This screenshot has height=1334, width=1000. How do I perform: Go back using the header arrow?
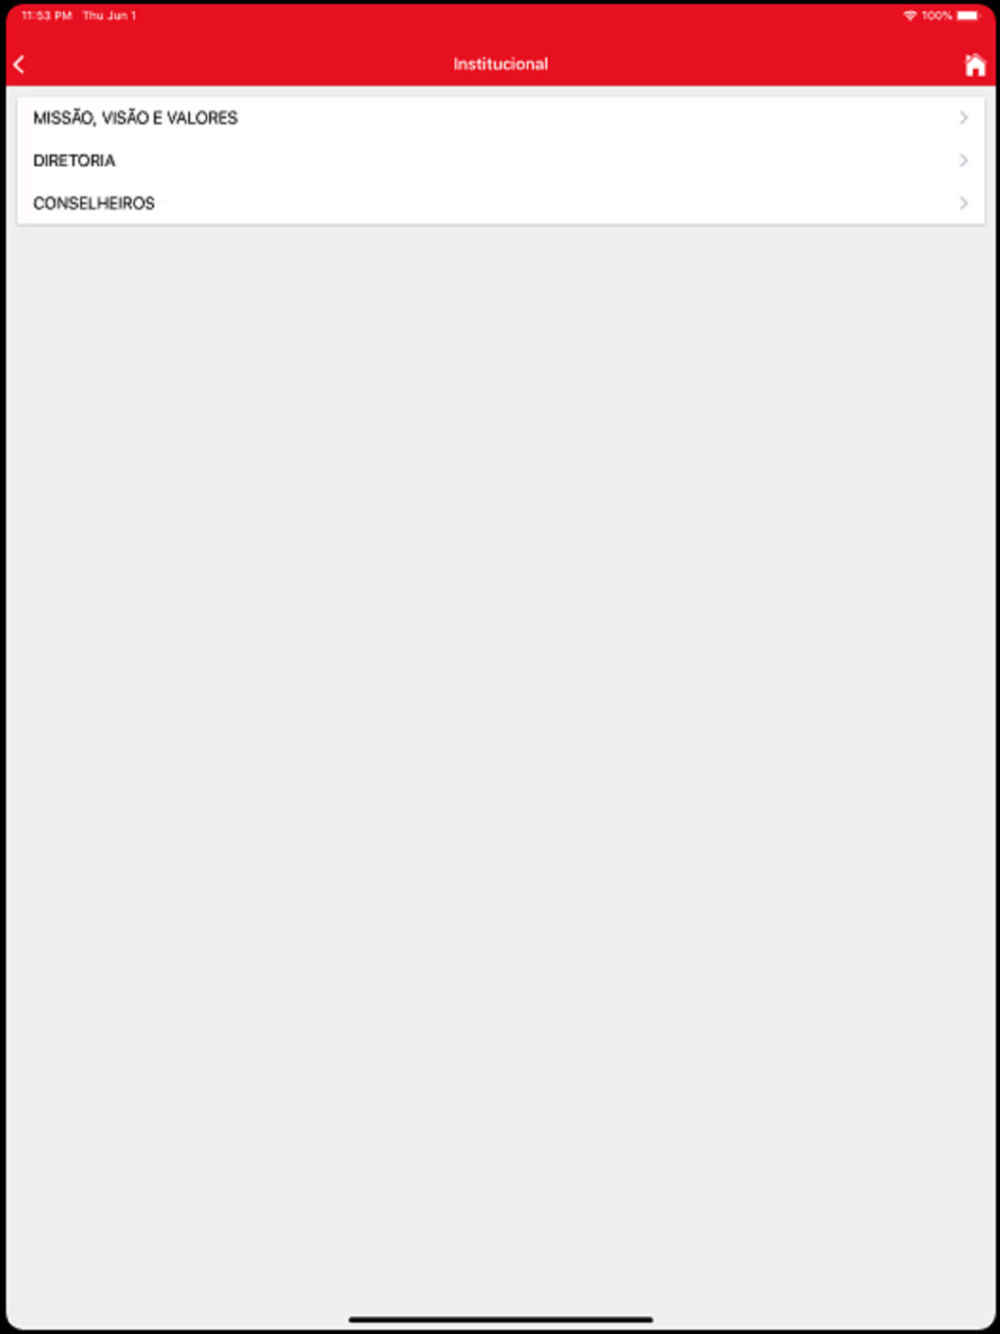click(19, 64)
